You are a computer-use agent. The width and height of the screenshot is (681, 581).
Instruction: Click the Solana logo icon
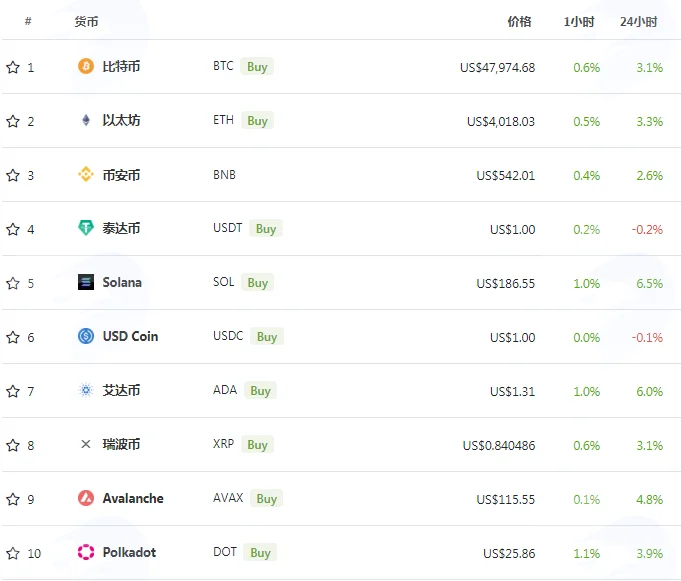[x=86, y=282]
